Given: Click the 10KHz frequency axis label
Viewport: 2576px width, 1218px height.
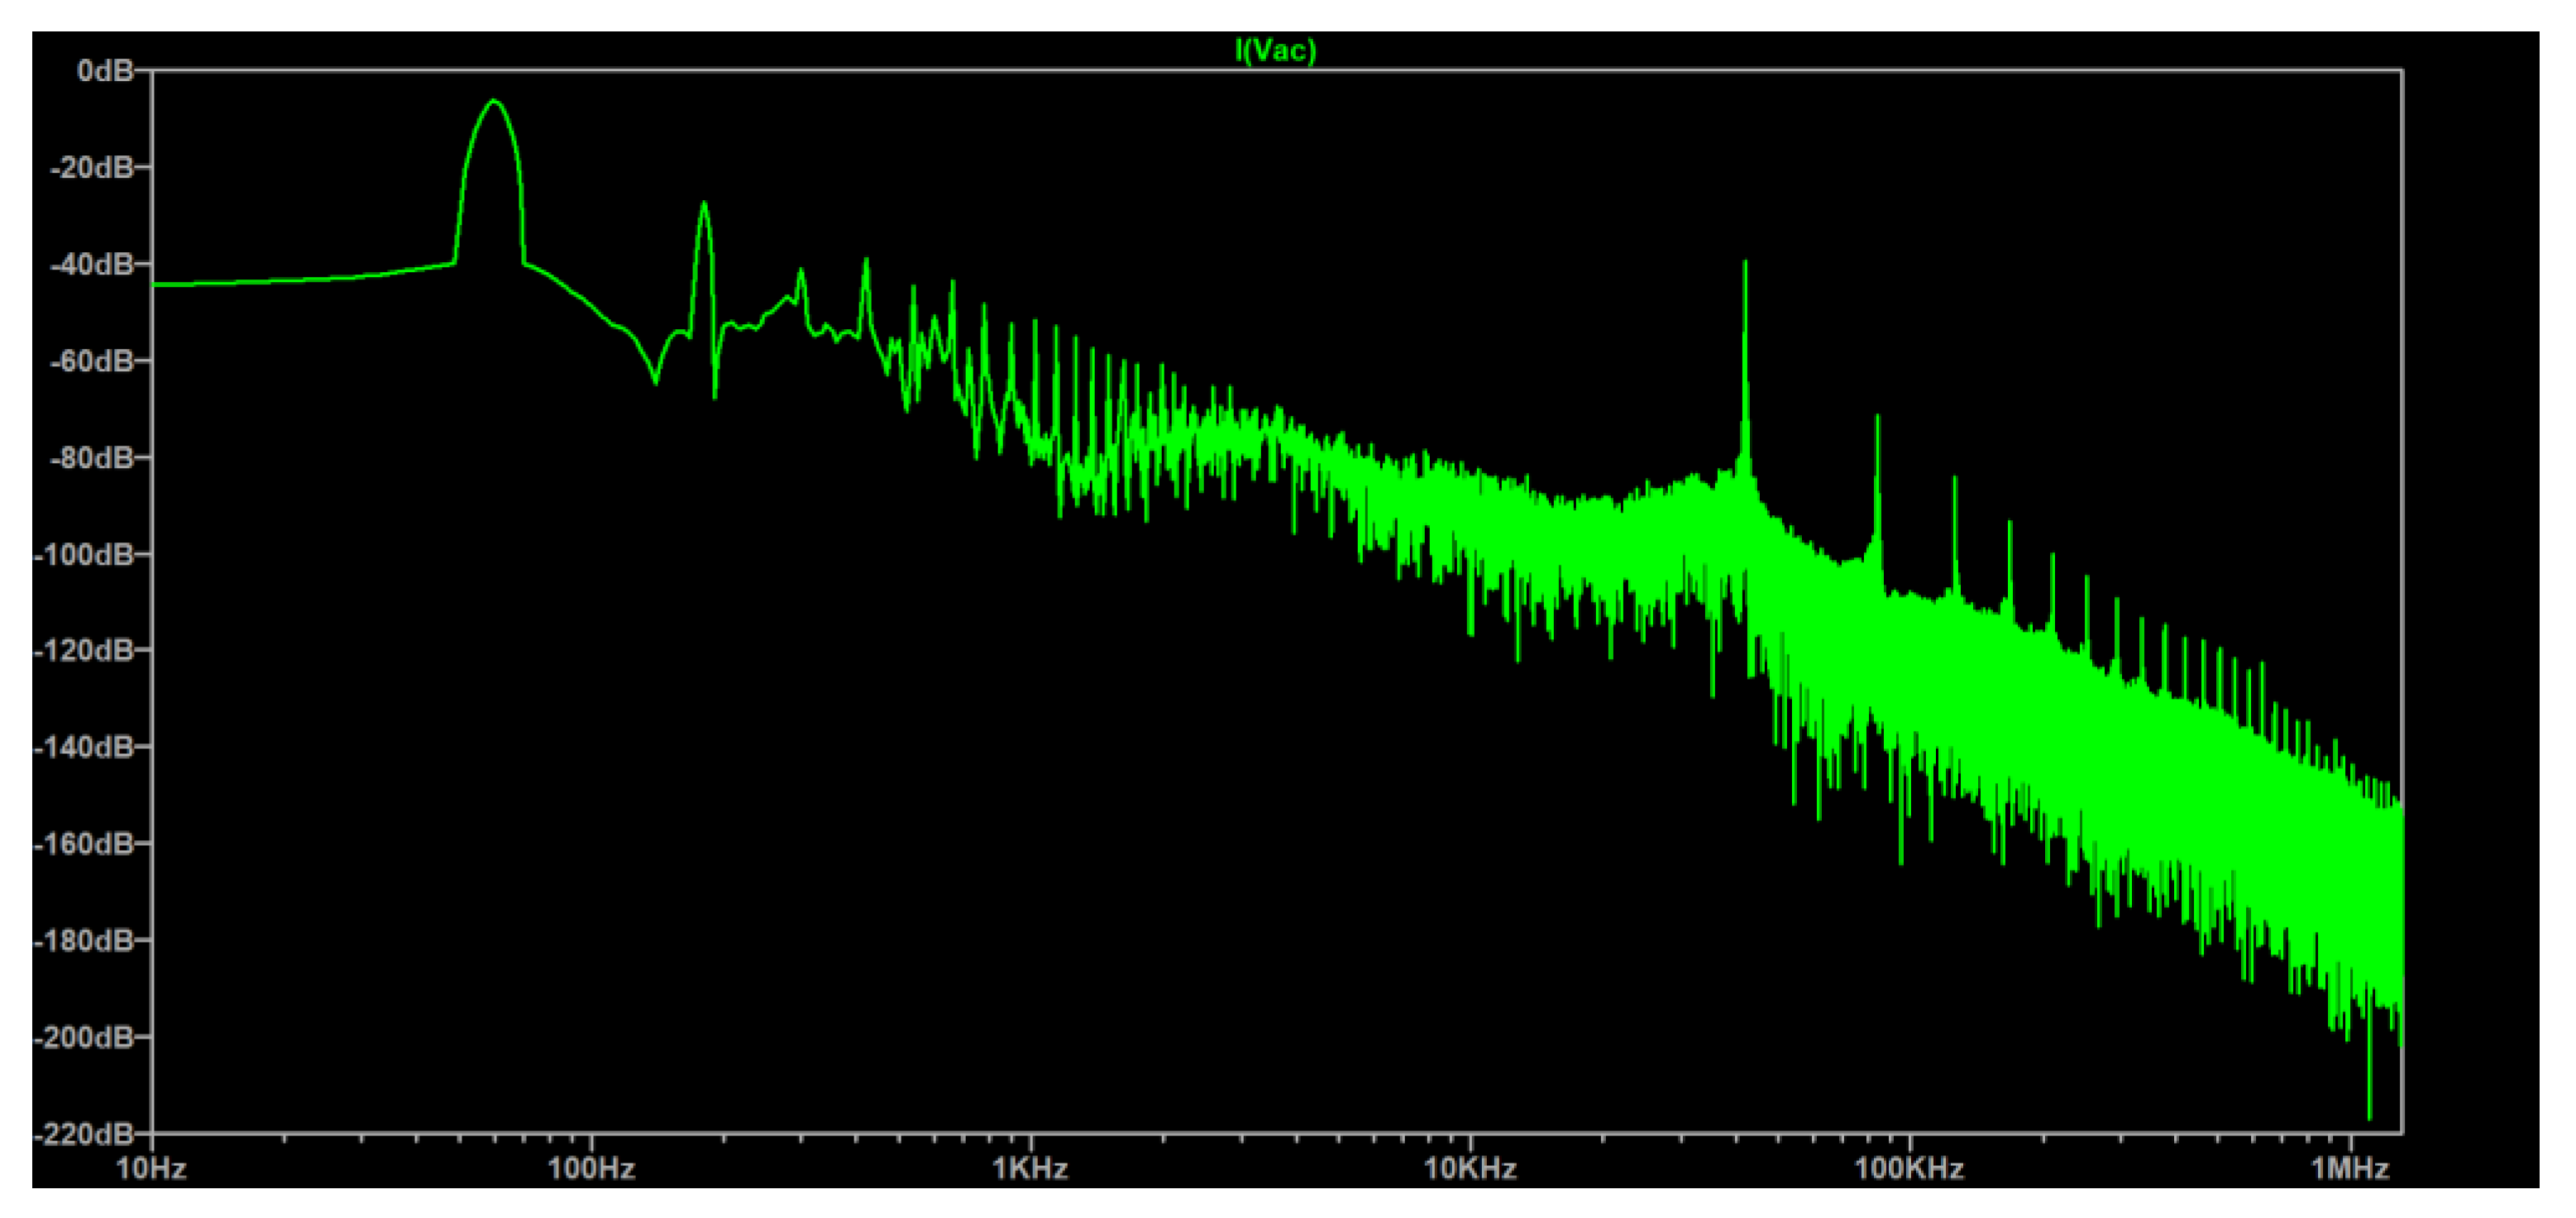Looking at the screenshot, I should pos(1470,1168).
